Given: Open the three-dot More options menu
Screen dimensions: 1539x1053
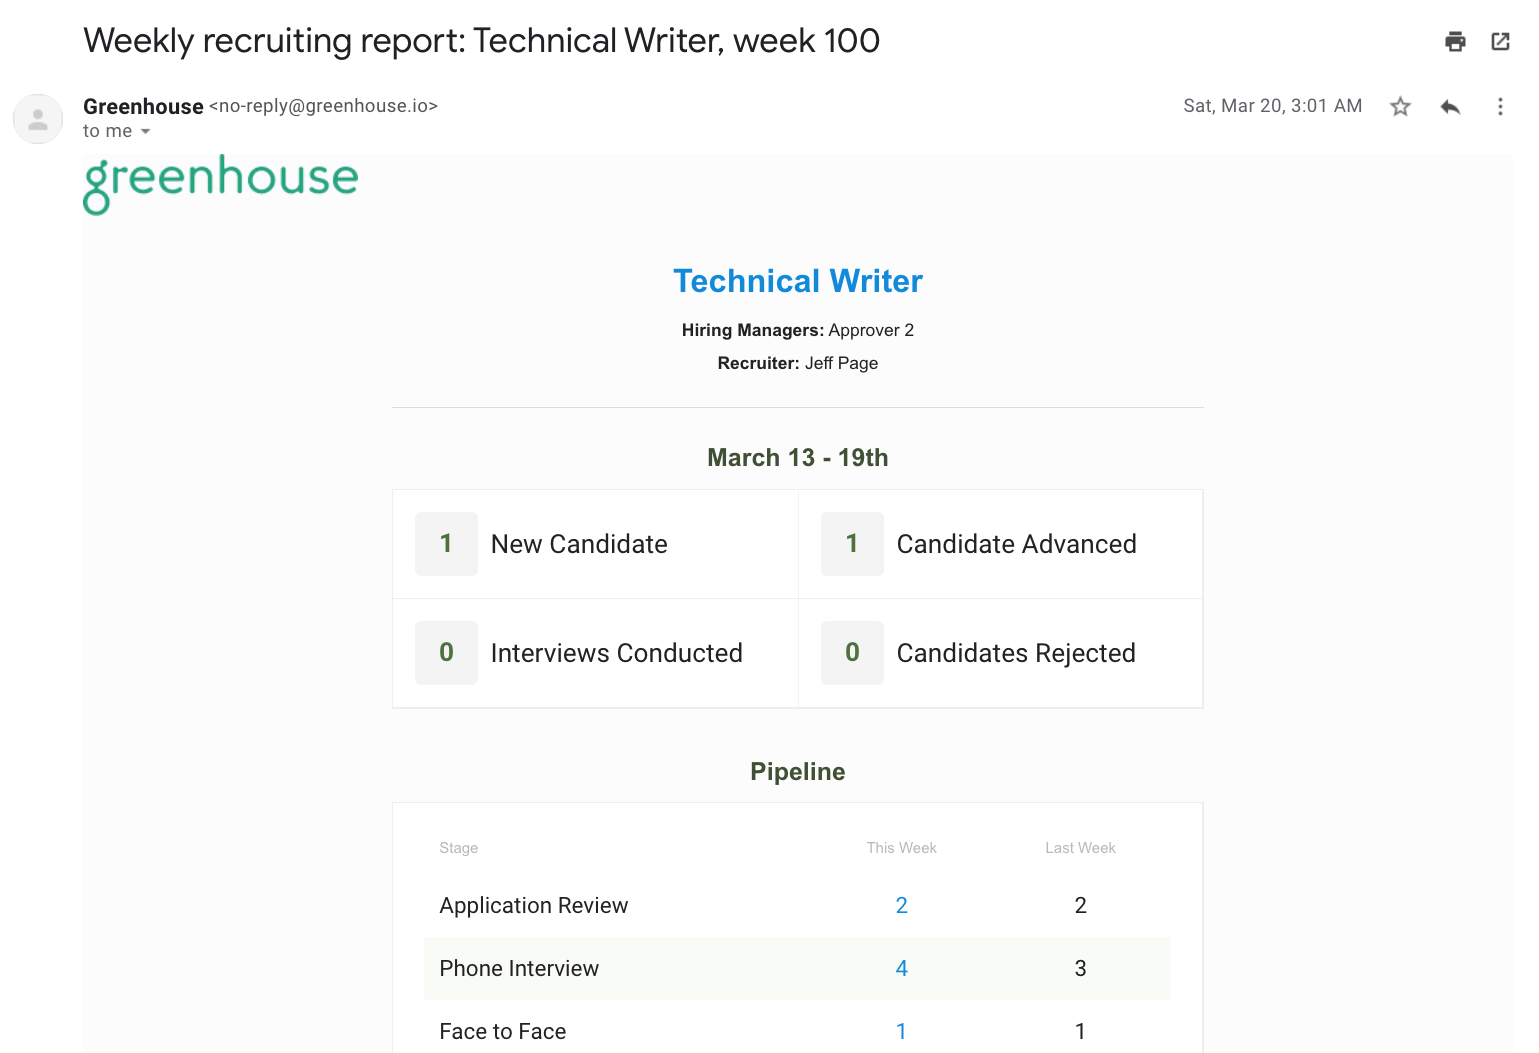Looking at the screenshot, I should point(1500,107).
